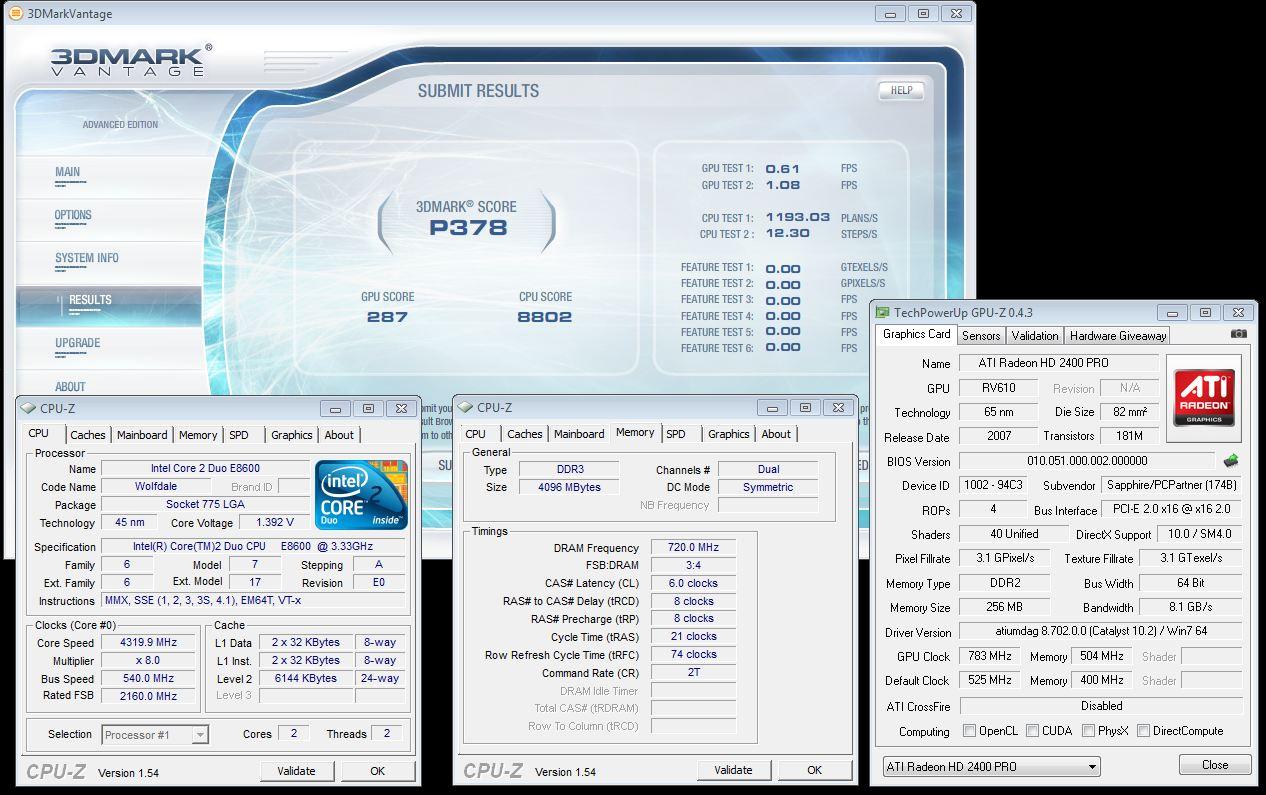Click the Close button in GPU-Z
Viewport: 1266px width, 795px height.
coord(1215,765)
